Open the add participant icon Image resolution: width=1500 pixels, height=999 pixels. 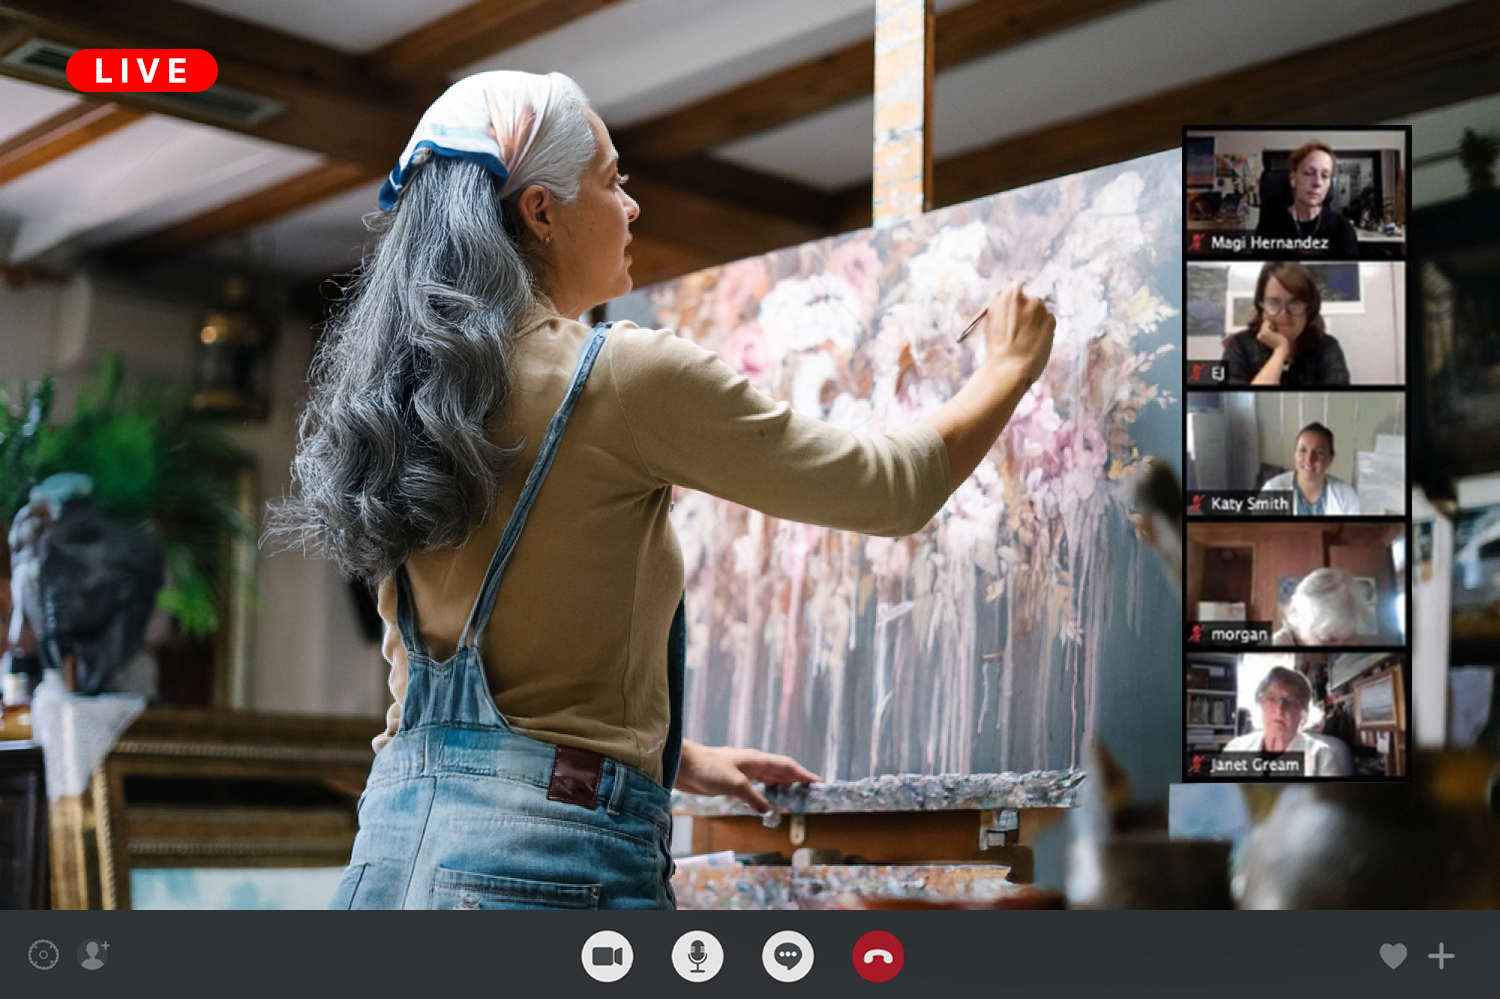(94, 955)
